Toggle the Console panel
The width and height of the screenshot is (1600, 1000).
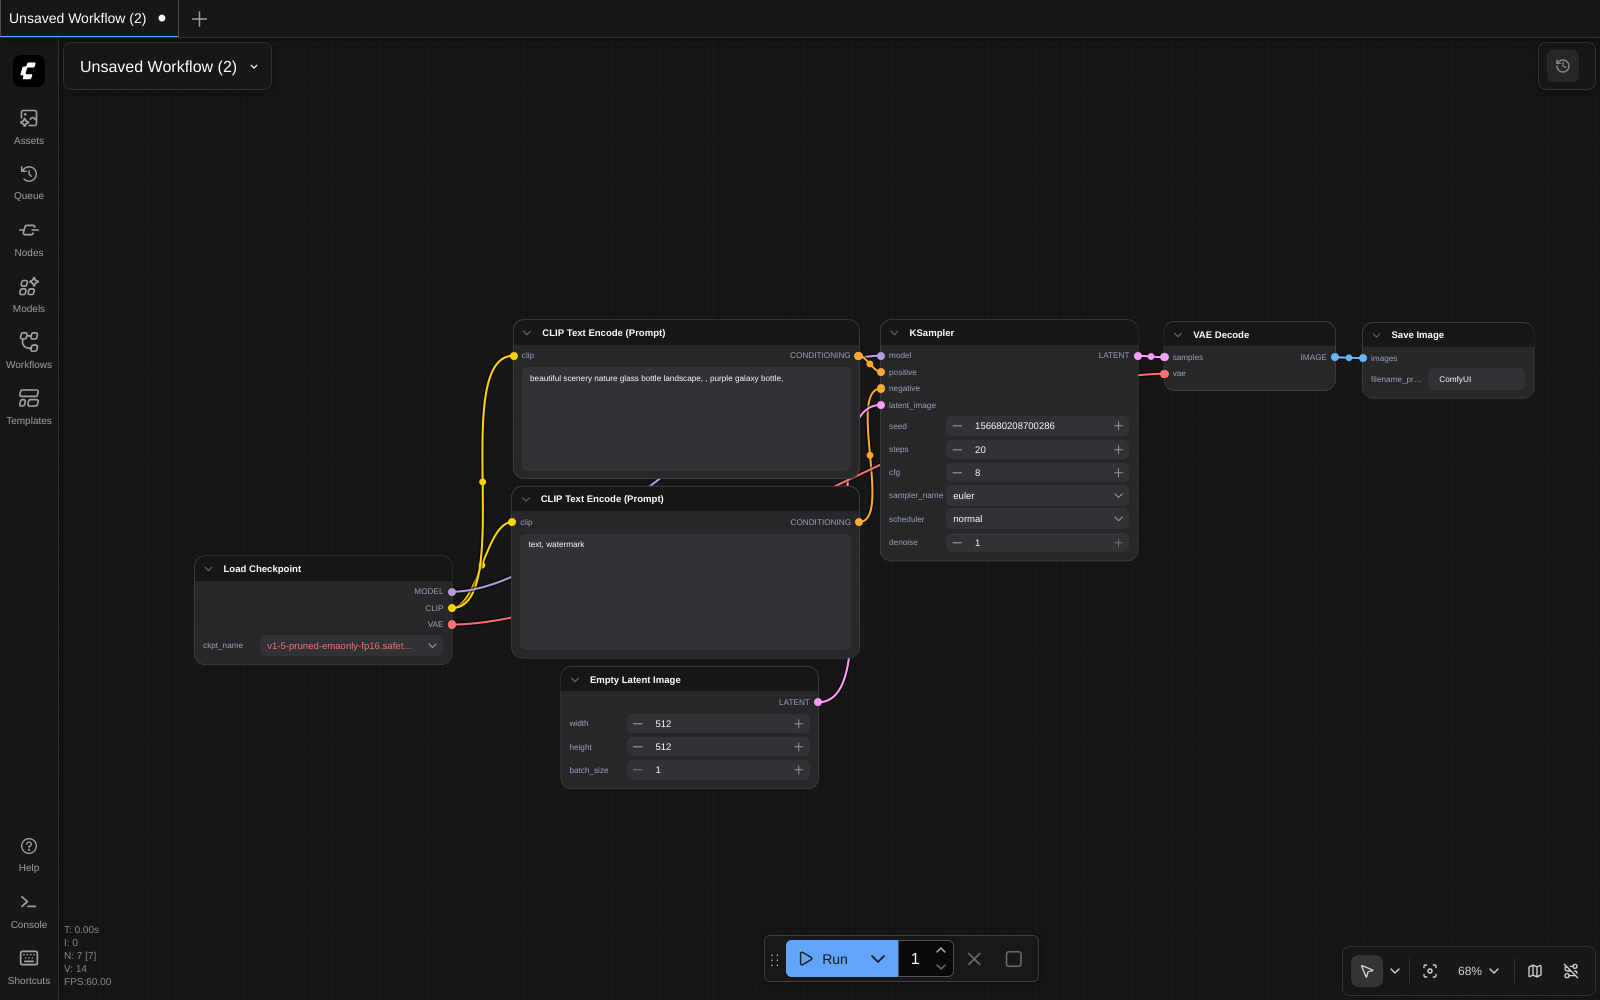click(28, 910)
